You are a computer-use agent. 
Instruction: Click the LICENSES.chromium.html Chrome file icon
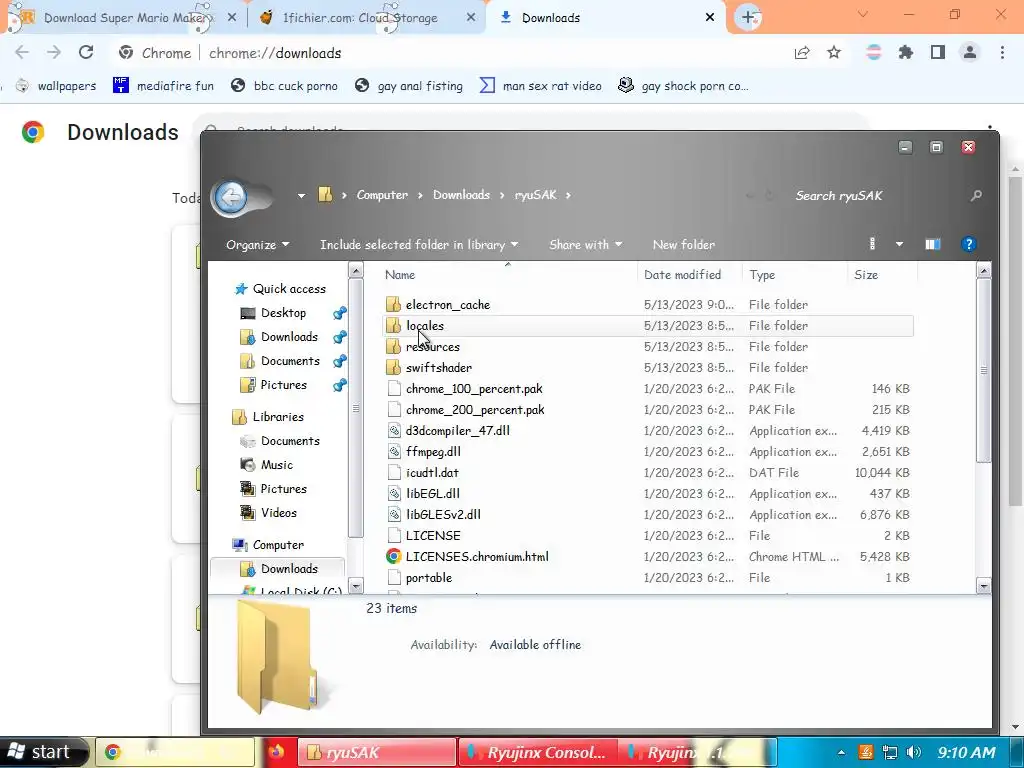click(393, 556)
